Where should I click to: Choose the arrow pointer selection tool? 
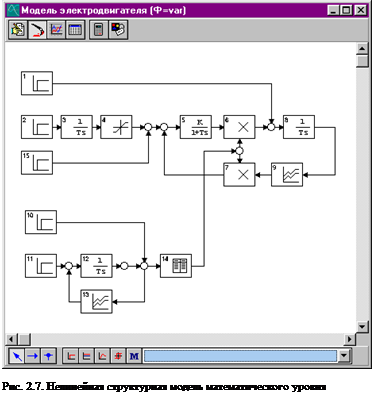click(17, 356)
